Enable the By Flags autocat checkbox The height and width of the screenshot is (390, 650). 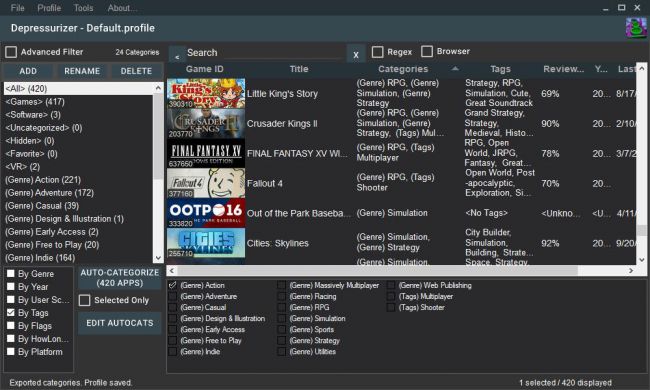pyautogui.click(x=11, y=325)
